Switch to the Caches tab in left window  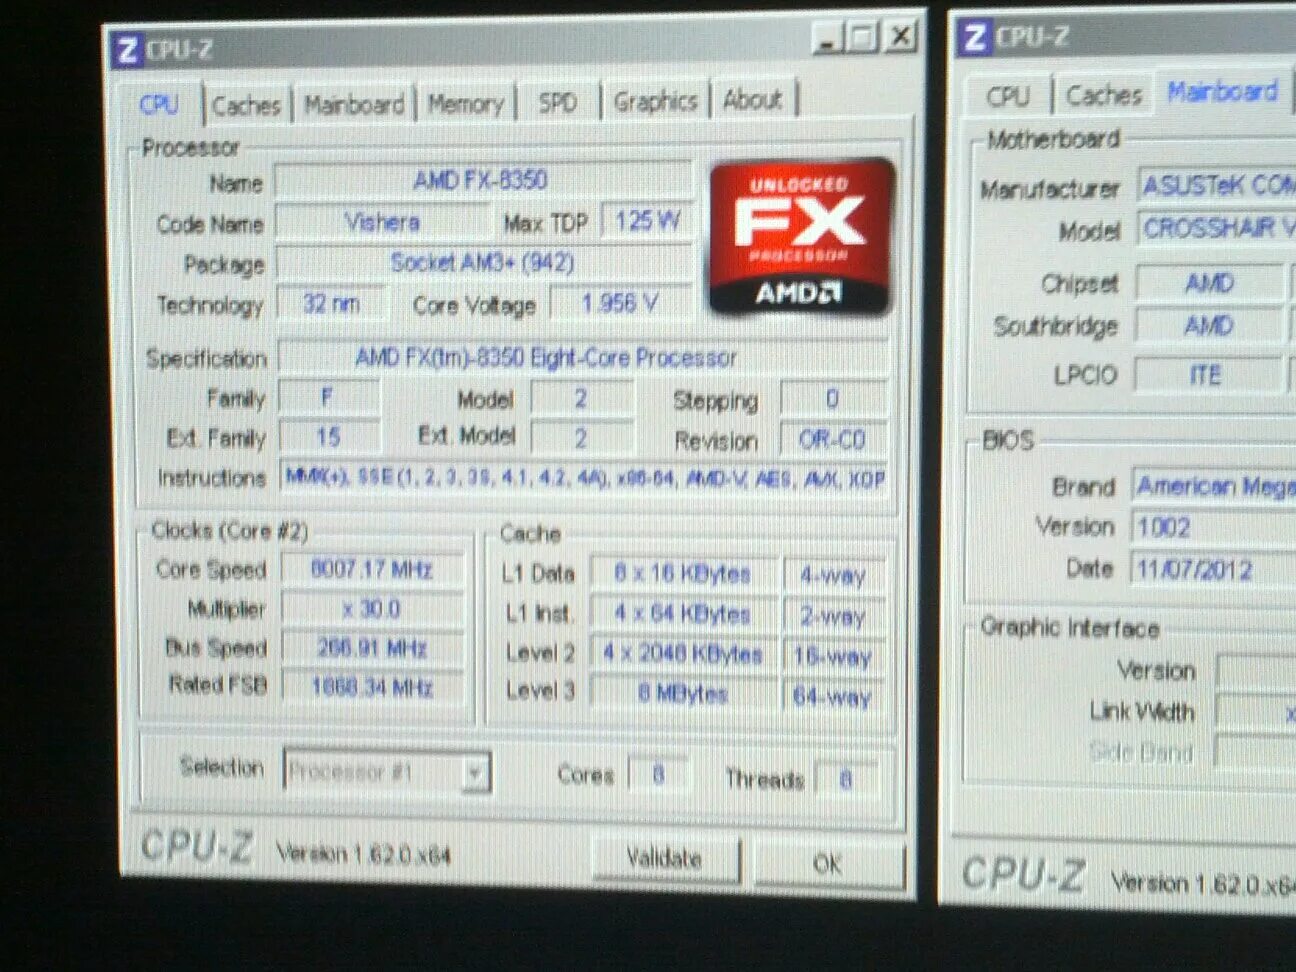point(246,105)
